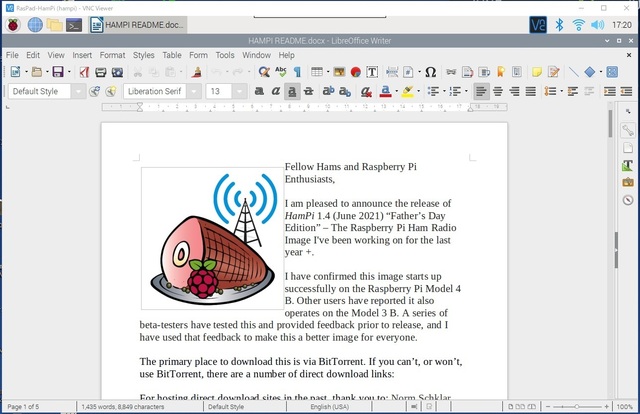Open the Insert menu

click(x=82, y=55)
